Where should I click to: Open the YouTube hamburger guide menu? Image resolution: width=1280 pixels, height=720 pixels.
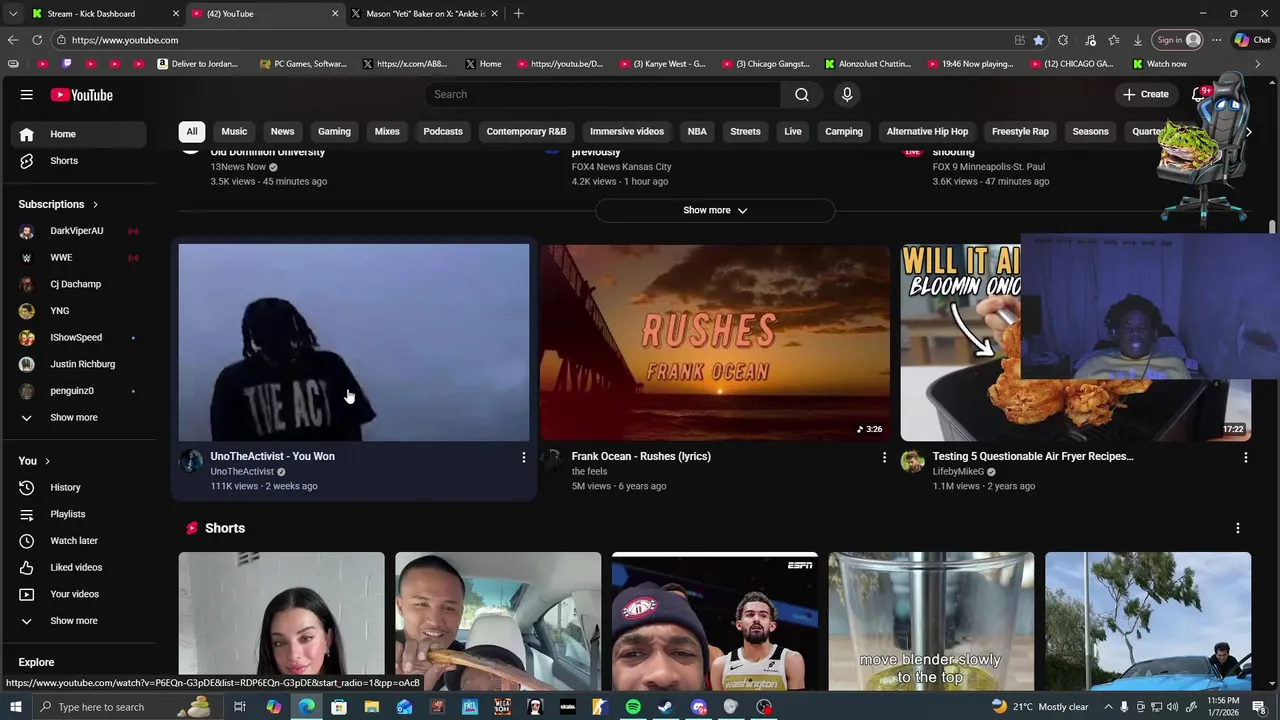pyautogui.click(x=26, y=95)
